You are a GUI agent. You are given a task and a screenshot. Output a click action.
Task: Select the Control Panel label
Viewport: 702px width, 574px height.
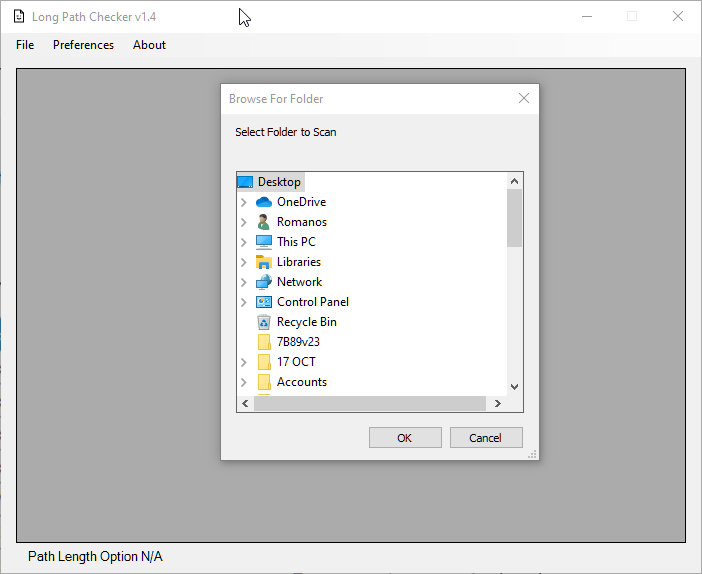[x=312, y=302]
